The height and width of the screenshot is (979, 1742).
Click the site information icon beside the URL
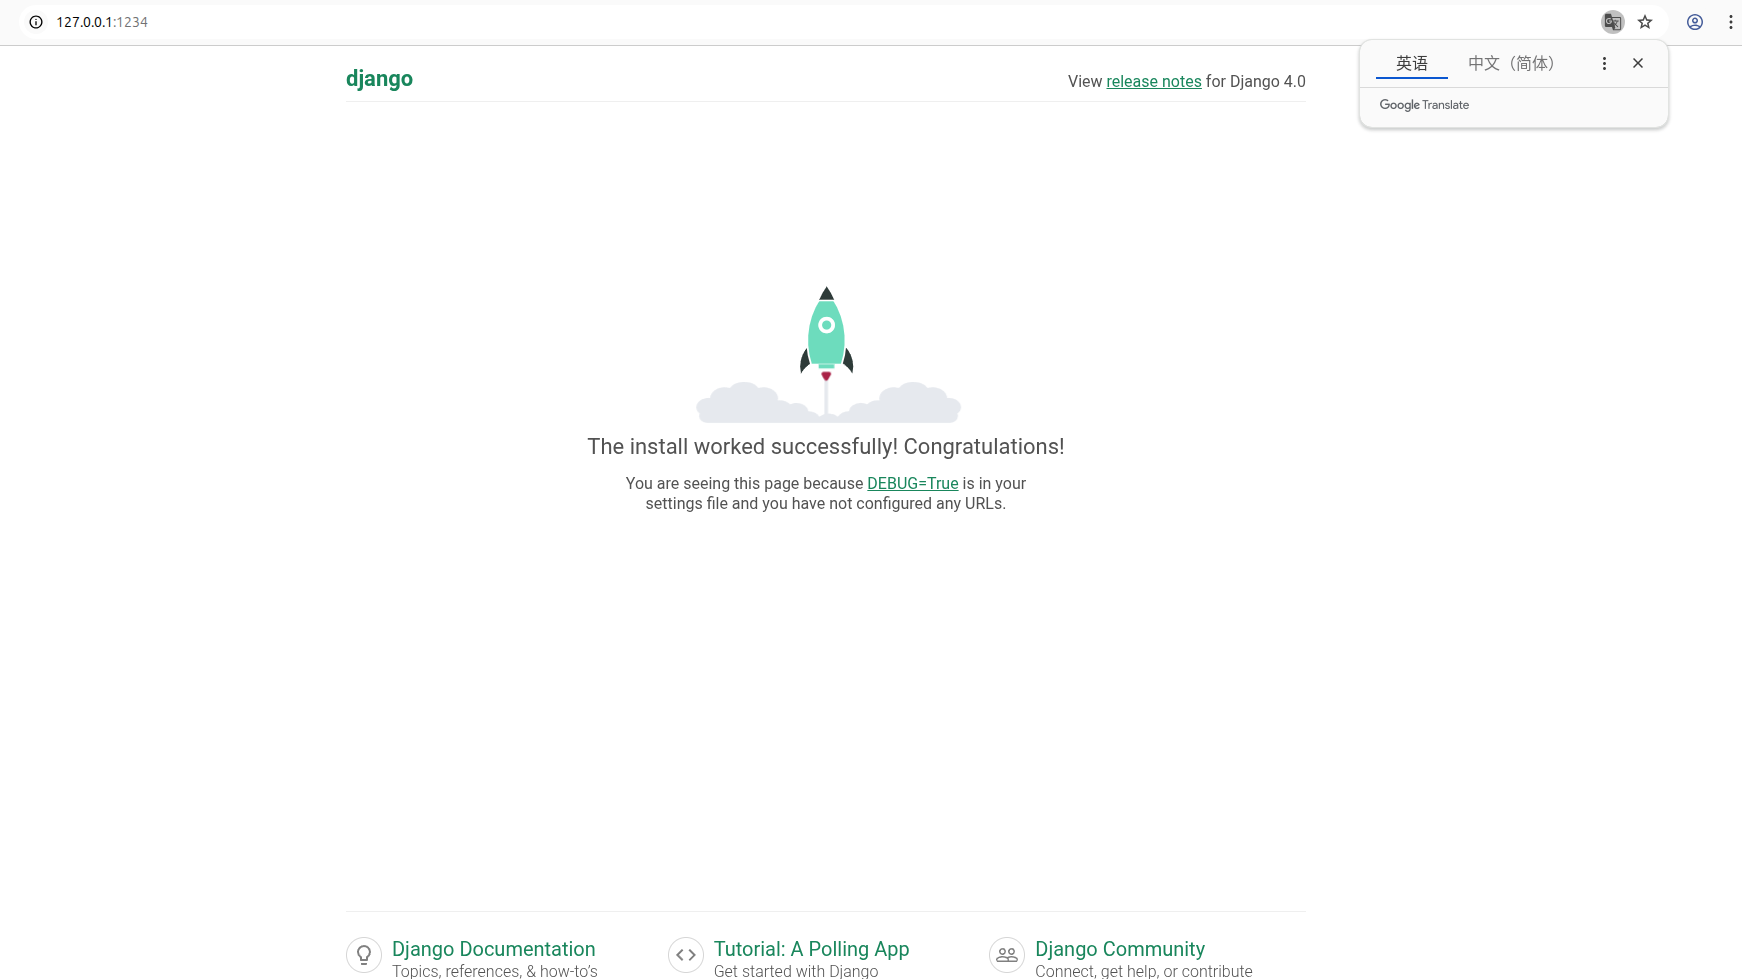[36, 22]
